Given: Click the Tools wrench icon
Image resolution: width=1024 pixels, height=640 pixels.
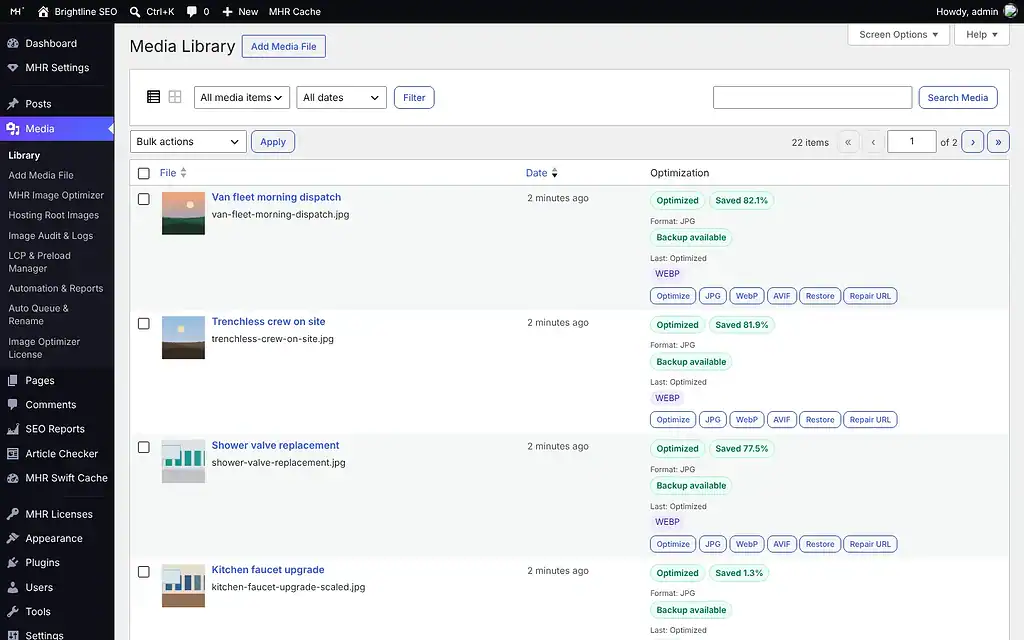Looking at the screenshot, I should tap(12, 611).
